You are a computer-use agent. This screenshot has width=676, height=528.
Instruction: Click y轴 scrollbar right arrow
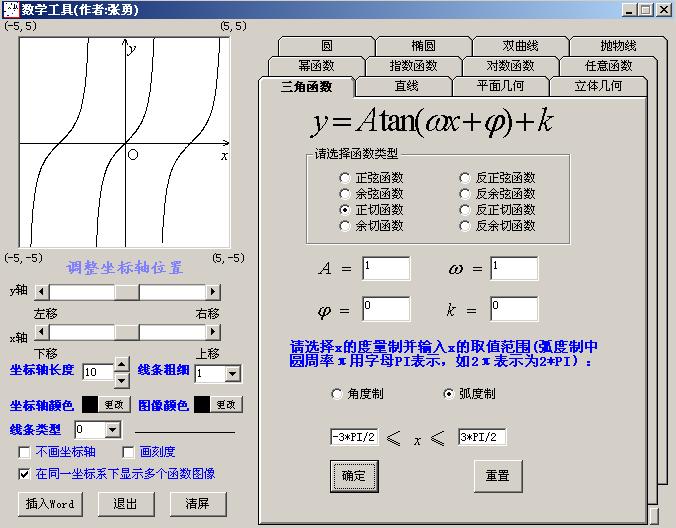point(213,292)
